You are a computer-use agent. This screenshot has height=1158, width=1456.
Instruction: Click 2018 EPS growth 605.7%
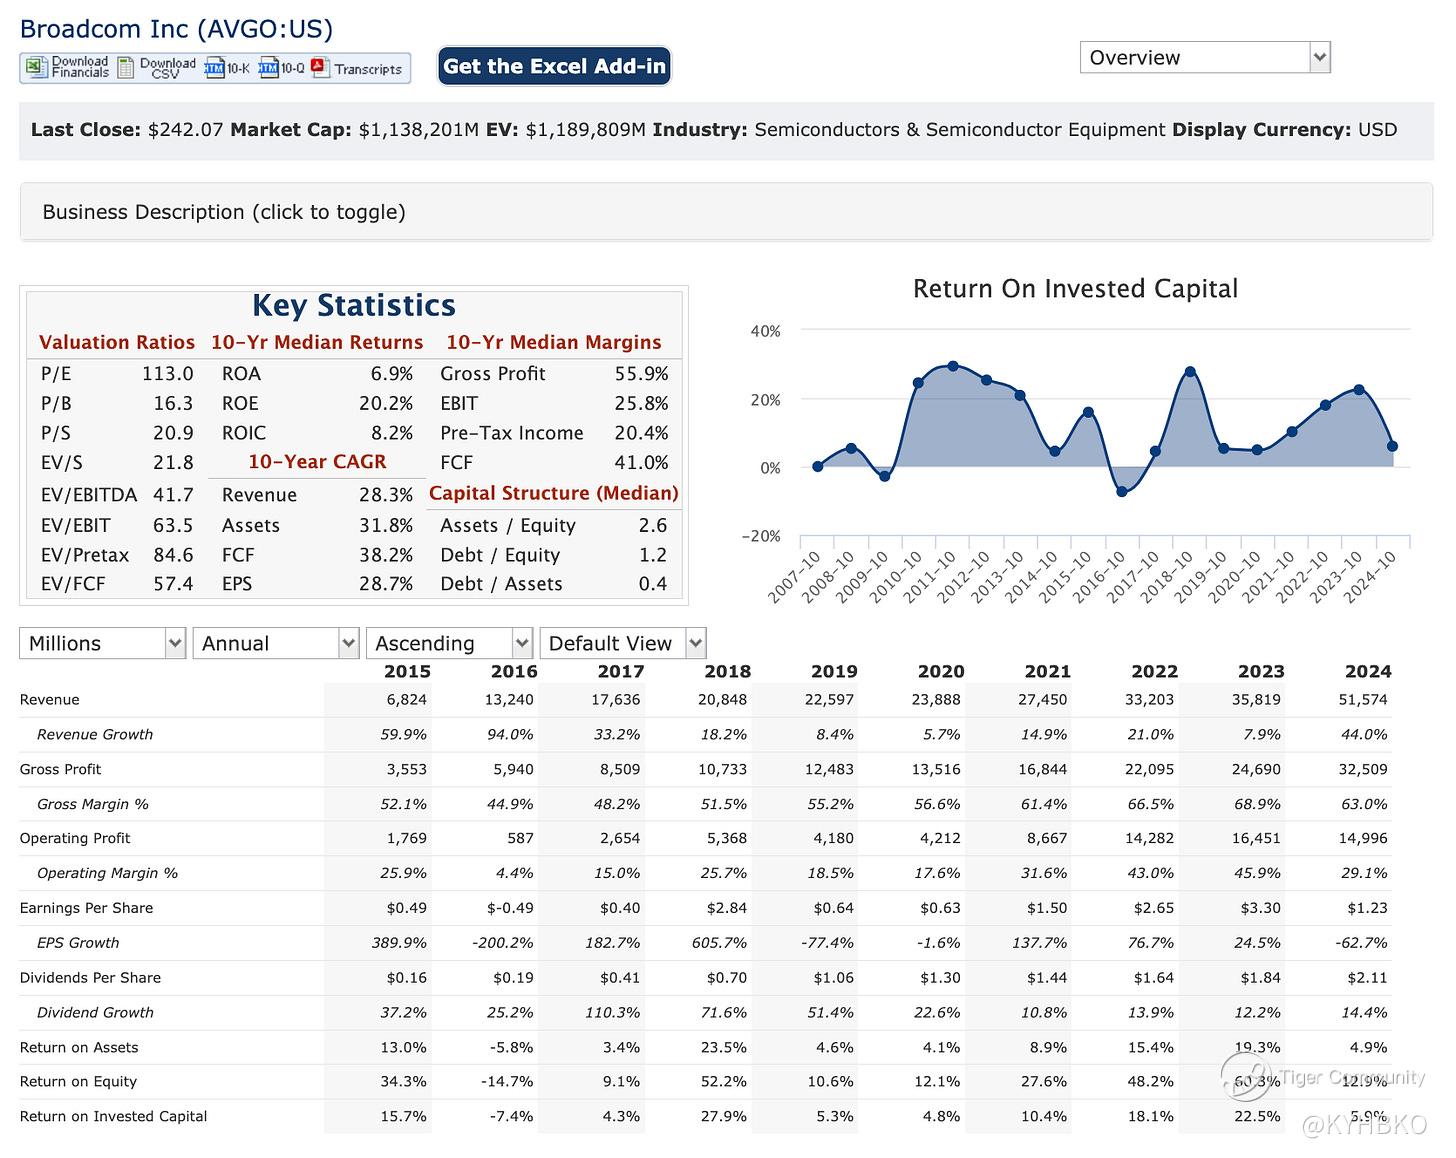719,943
